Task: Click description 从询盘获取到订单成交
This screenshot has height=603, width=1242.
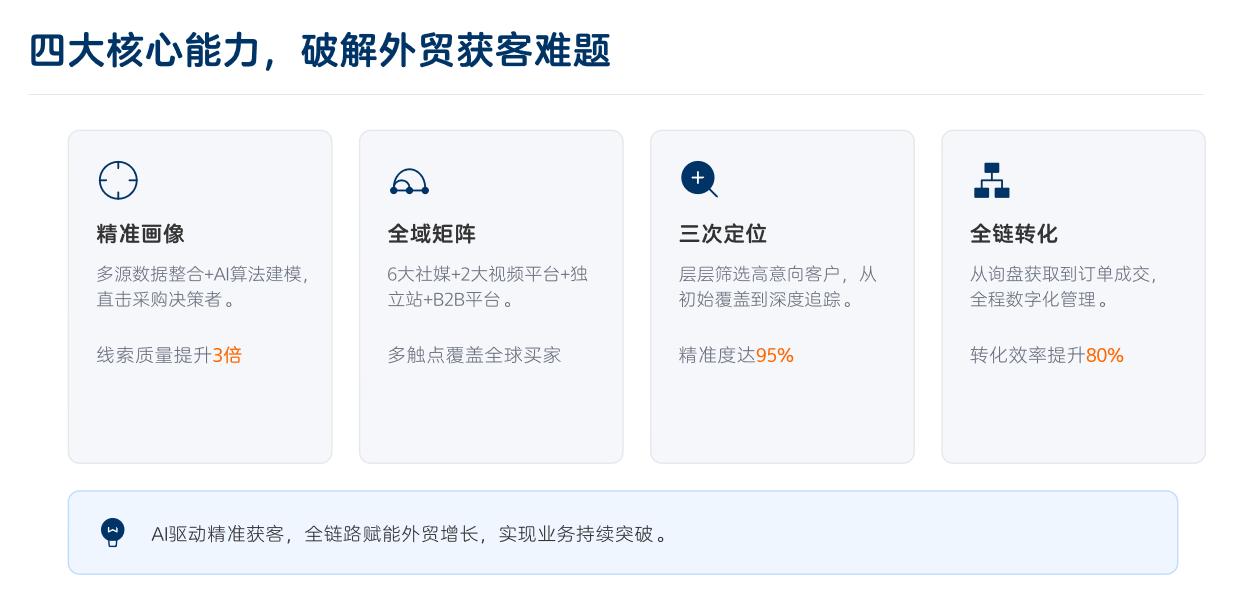Action: [x=1063, y=274]
